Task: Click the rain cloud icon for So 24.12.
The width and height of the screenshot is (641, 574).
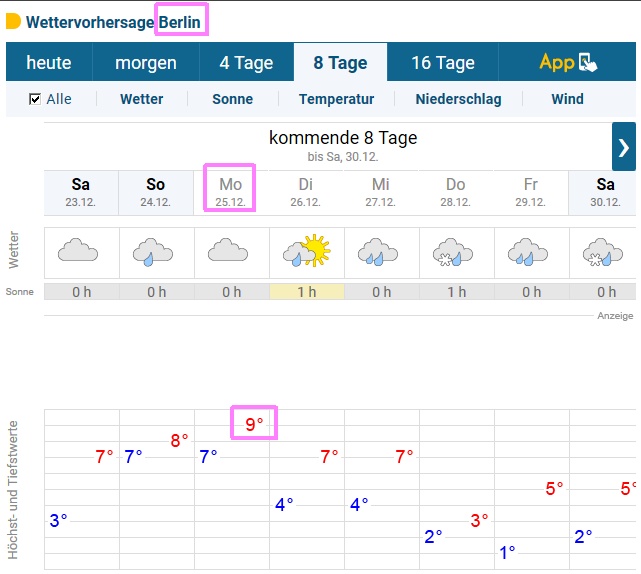Action: (x=153, y=252)
